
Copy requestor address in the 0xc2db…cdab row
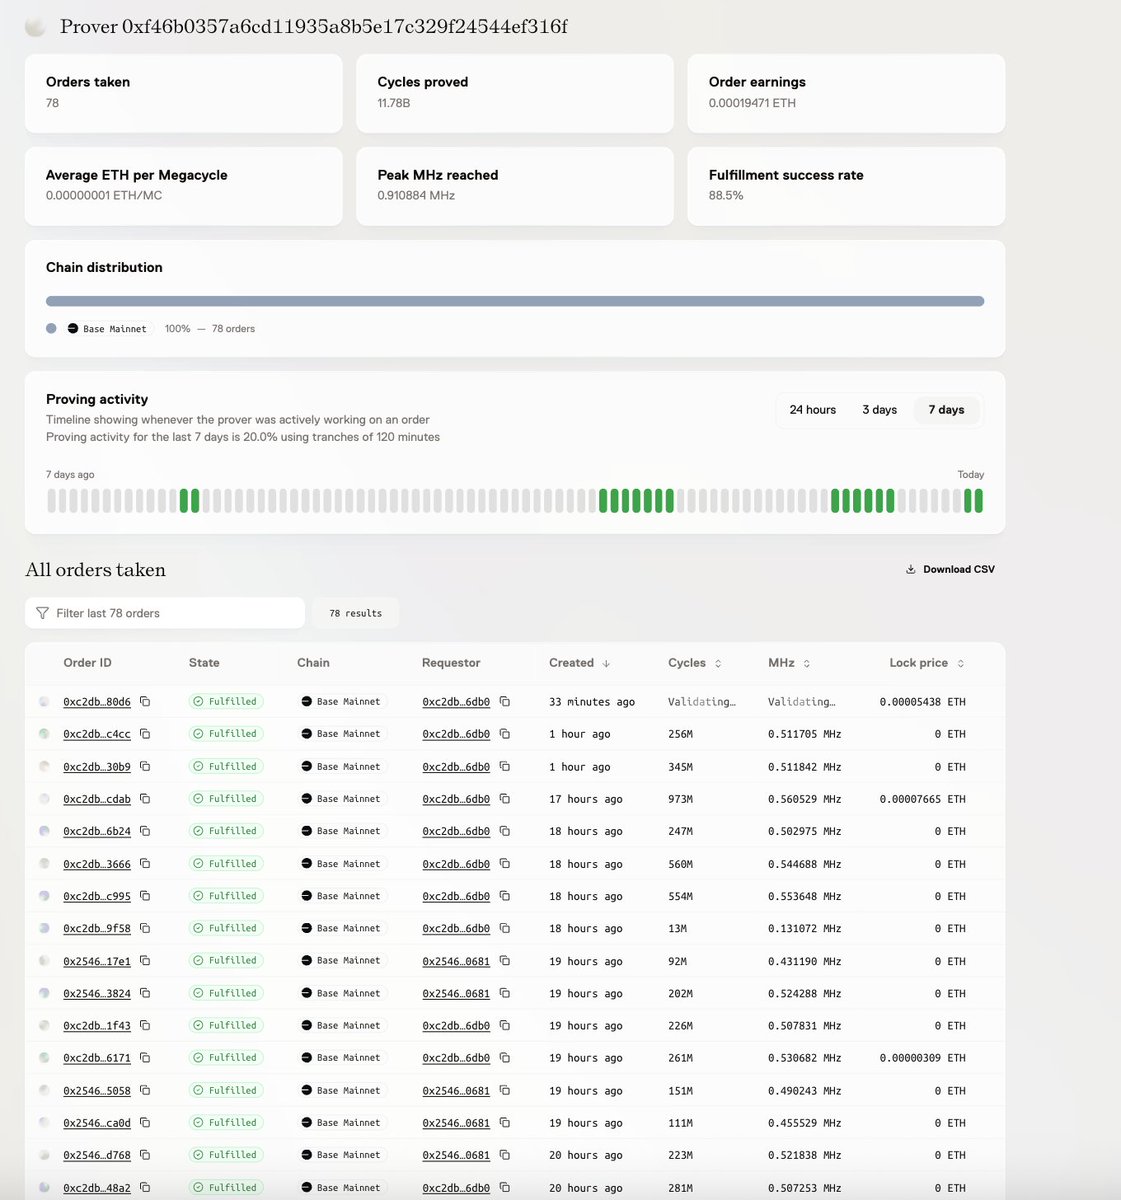coord(505,799)
